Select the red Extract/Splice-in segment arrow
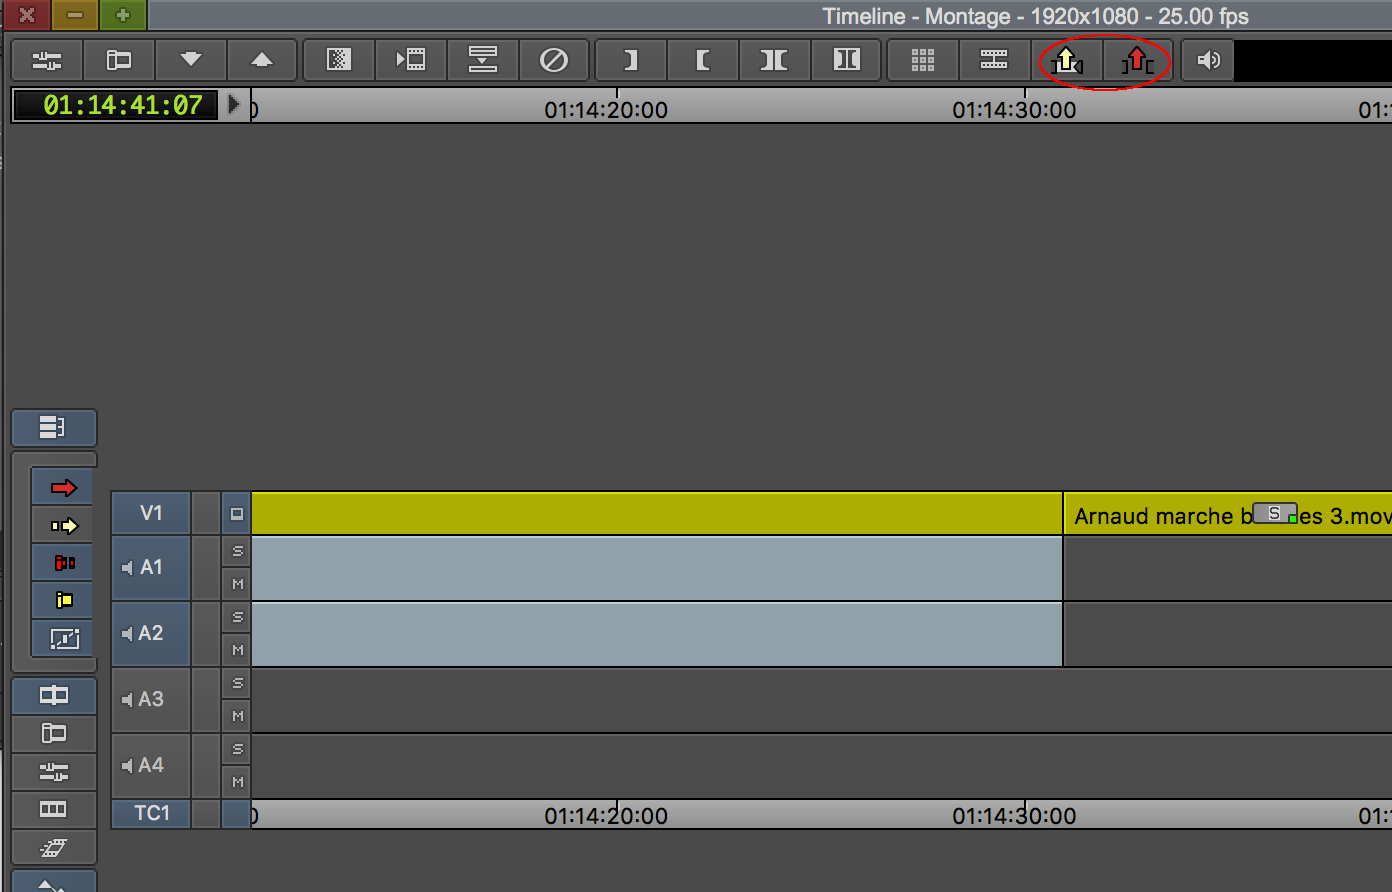 pyautogui.click(x=64, y=487)
